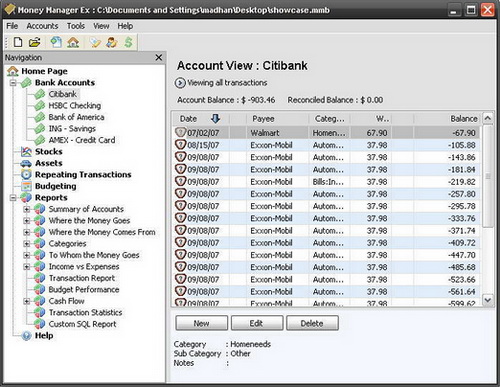Click the Viewing all transactions arrow icon
Viewport: 500px width, 387px height.
point(180,83)
